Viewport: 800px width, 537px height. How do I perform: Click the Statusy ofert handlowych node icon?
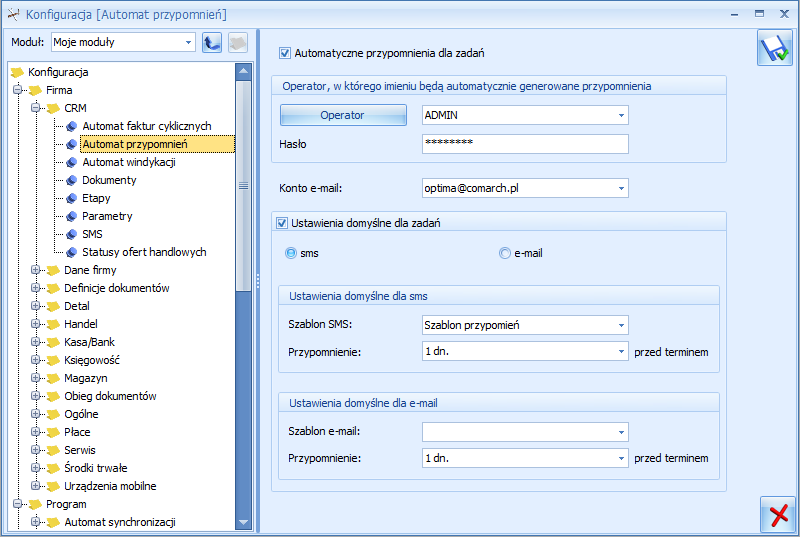[71, 252]
